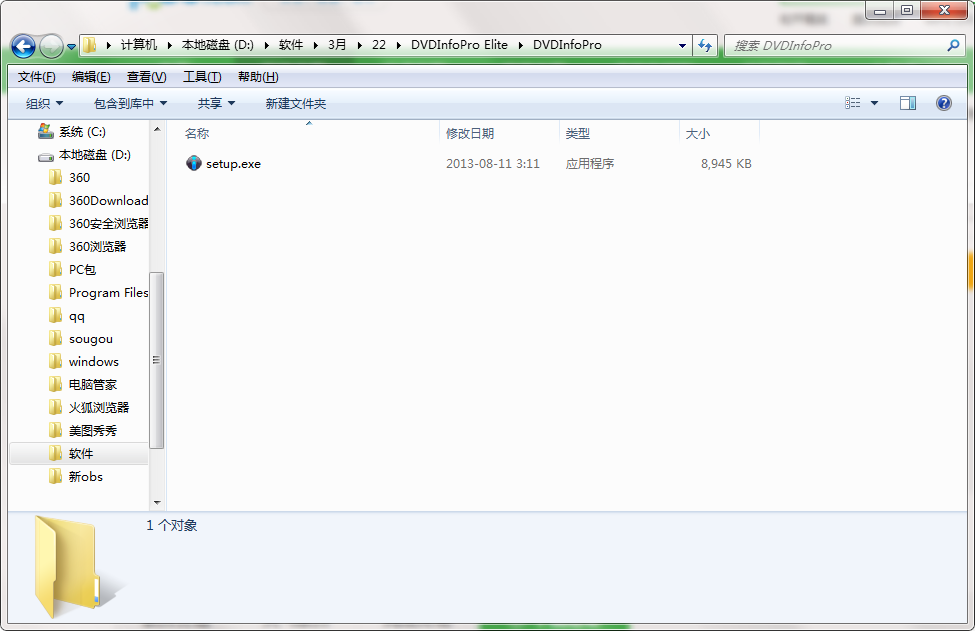Viewport: 975px width, 631px height.
Task: Select 系统 (C:) drive in tree
Action: (82, 132)
